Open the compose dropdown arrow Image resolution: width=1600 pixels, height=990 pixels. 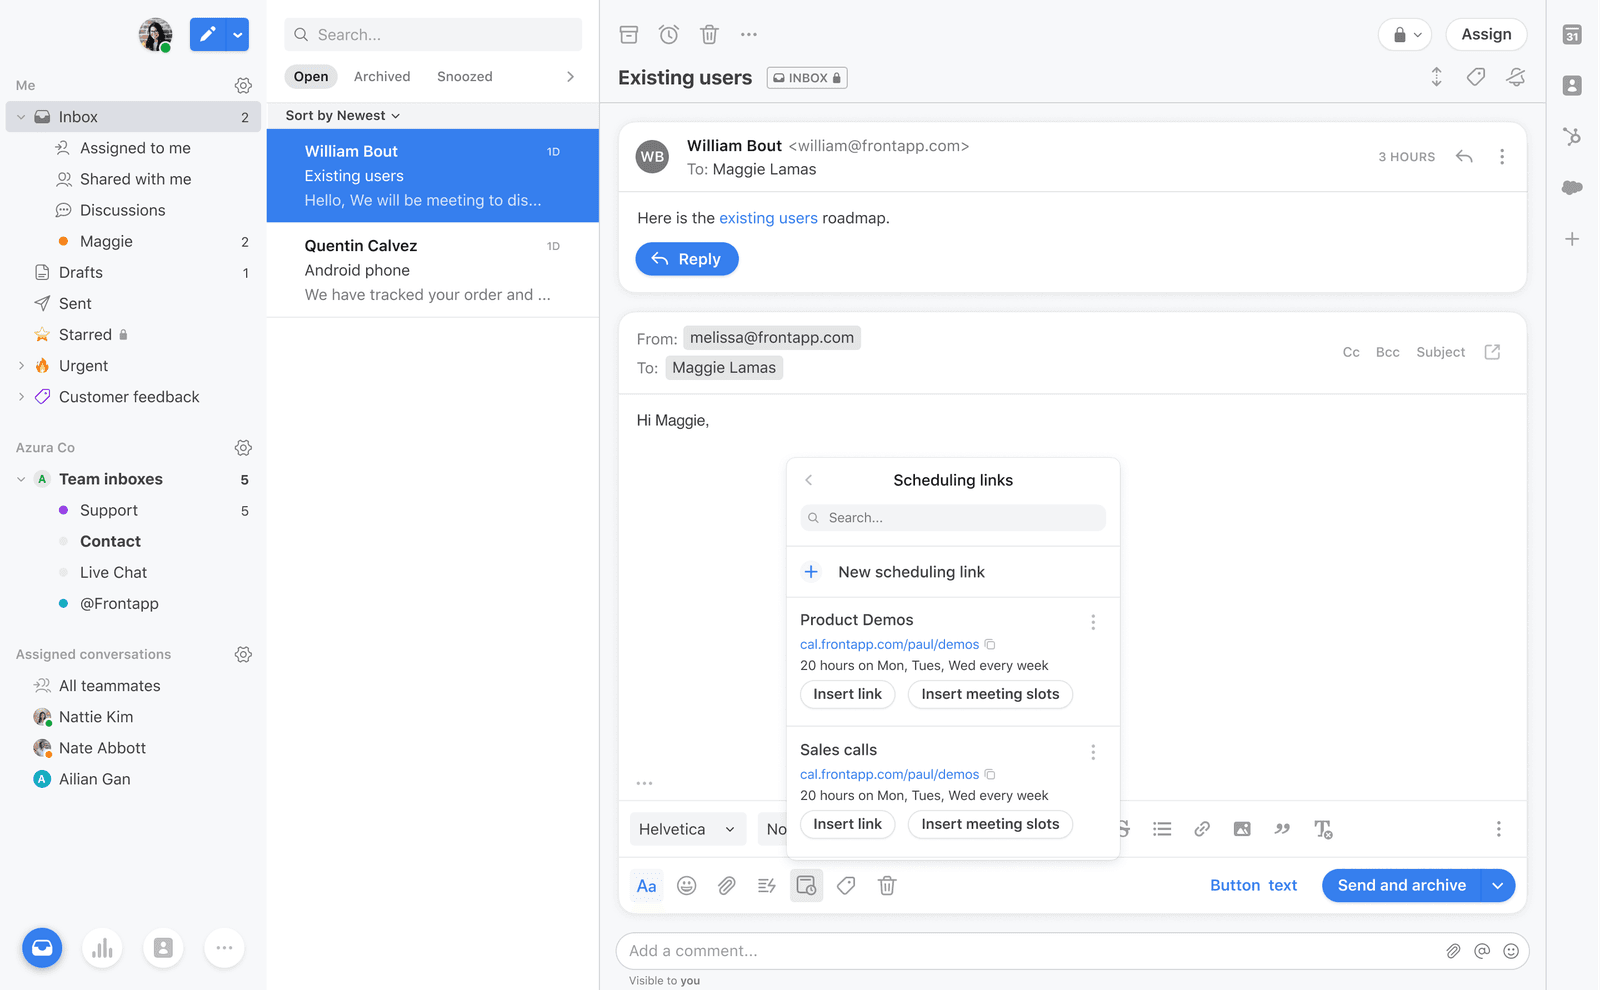pyautogui.click(x=238, y=35)
